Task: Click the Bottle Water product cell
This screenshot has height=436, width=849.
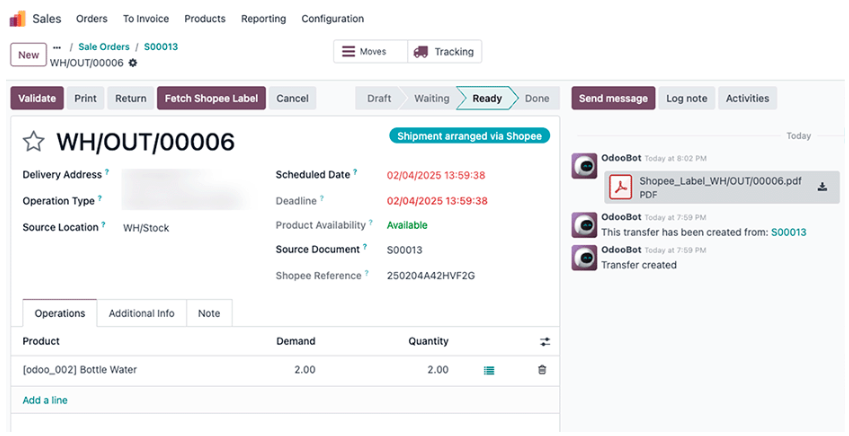Action: tap(80, 370)
